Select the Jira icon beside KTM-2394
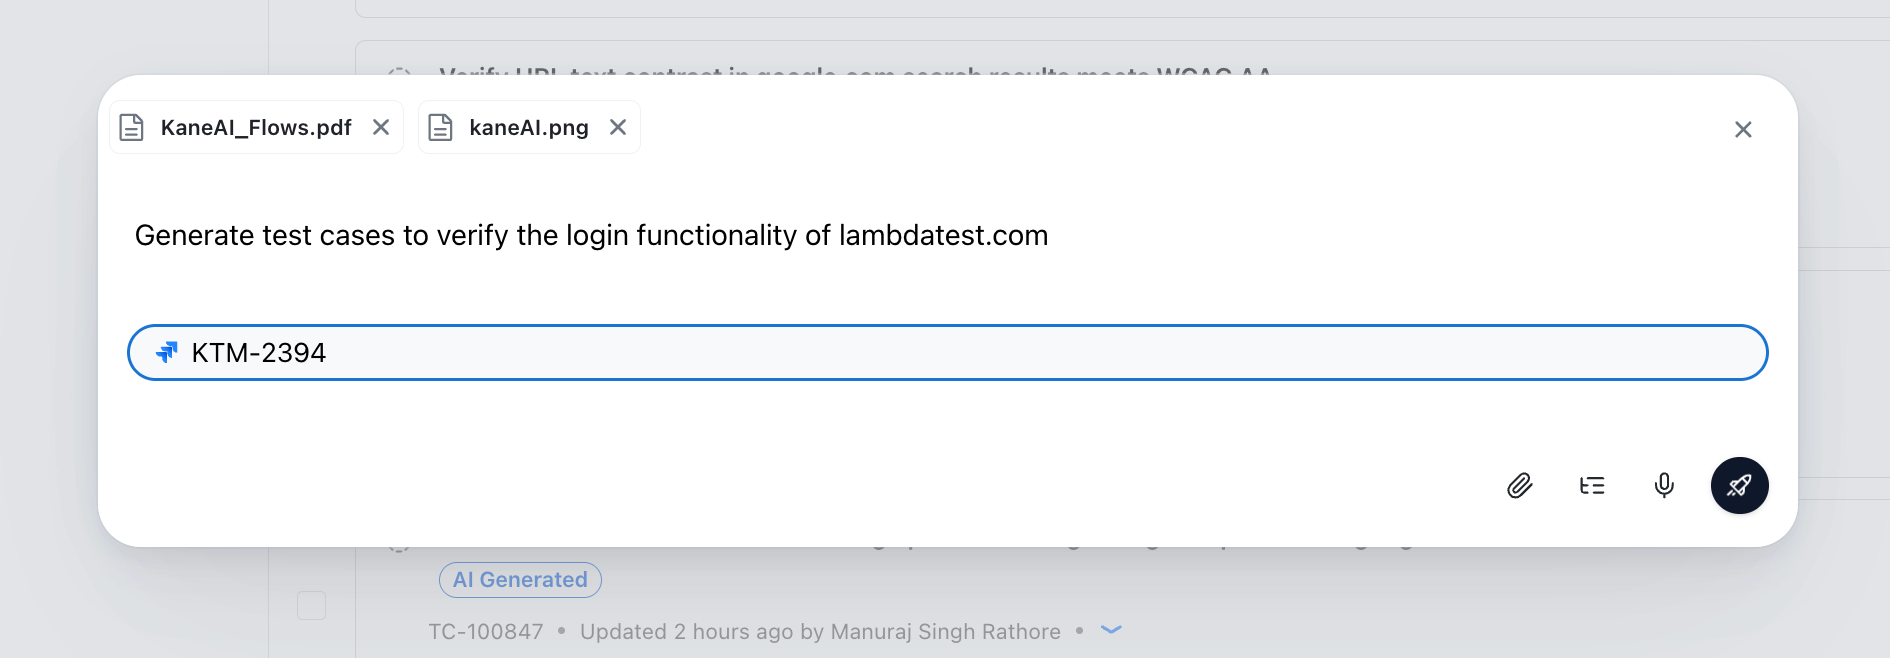Viewport: 1890px width, 658px height. [168, 352]
